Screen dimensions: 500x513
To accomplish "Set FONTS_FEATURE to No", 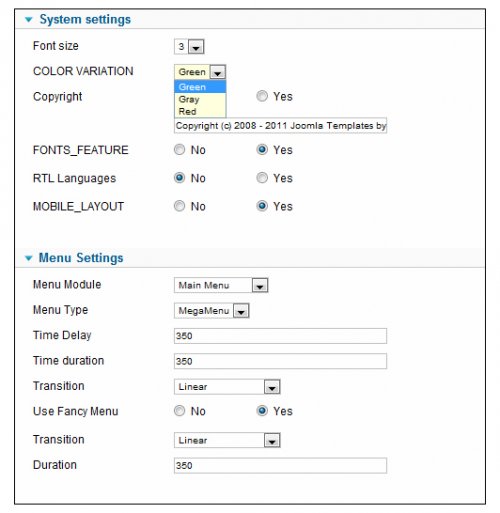I will (179, 150).
